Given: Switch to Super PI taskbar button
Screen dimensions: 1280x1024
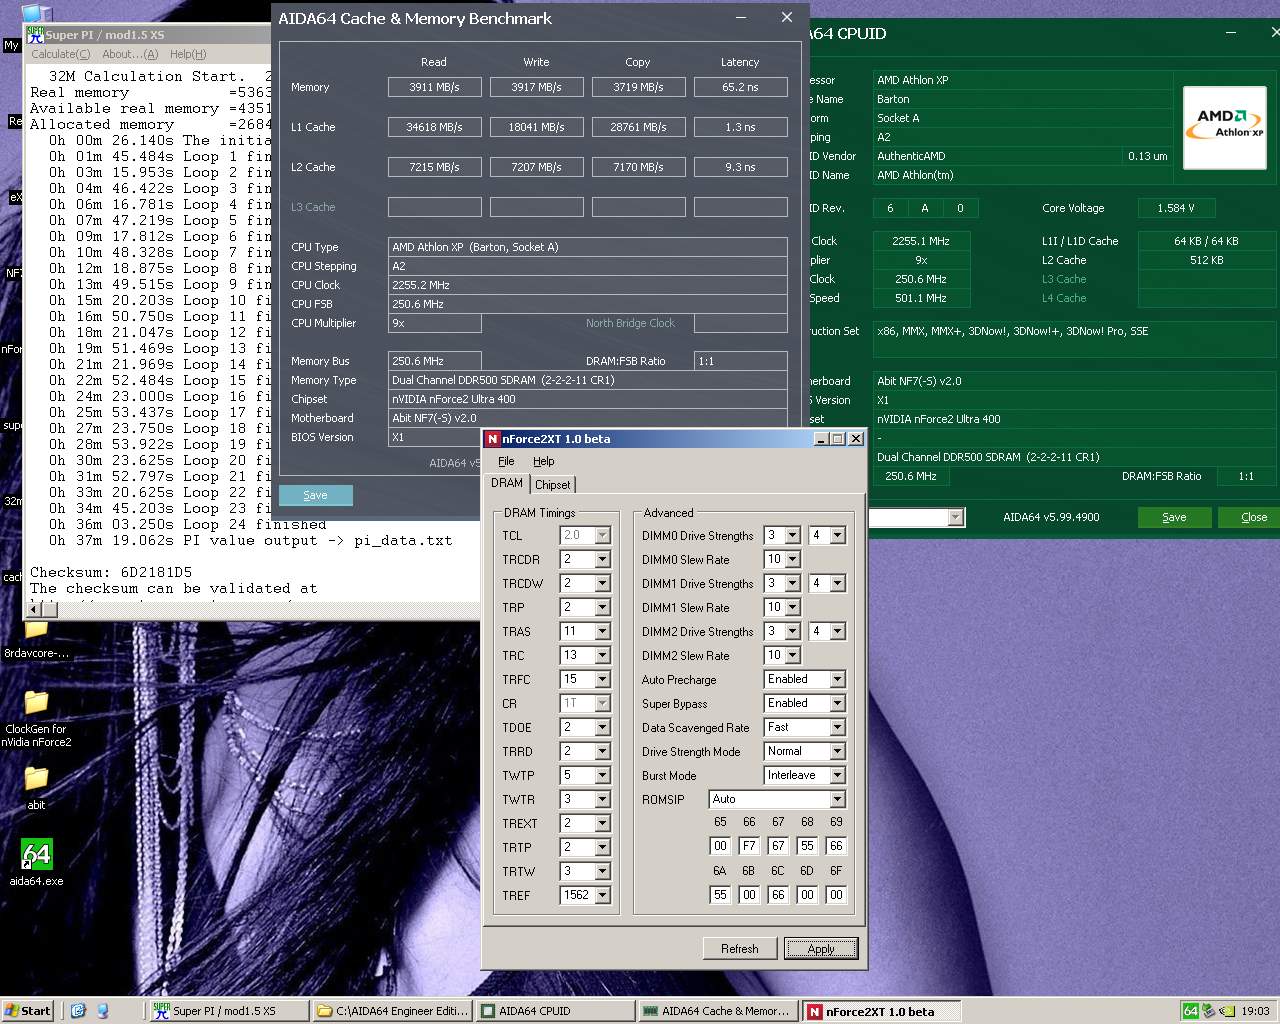Looking at the screenshot, I should point(228,1011).
